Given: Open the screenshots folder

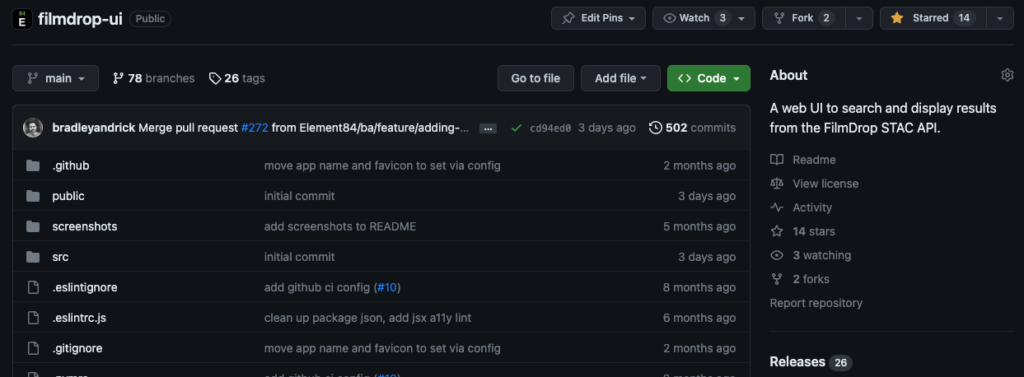Looking at the screenshot, I should click(x=85, y=227).
